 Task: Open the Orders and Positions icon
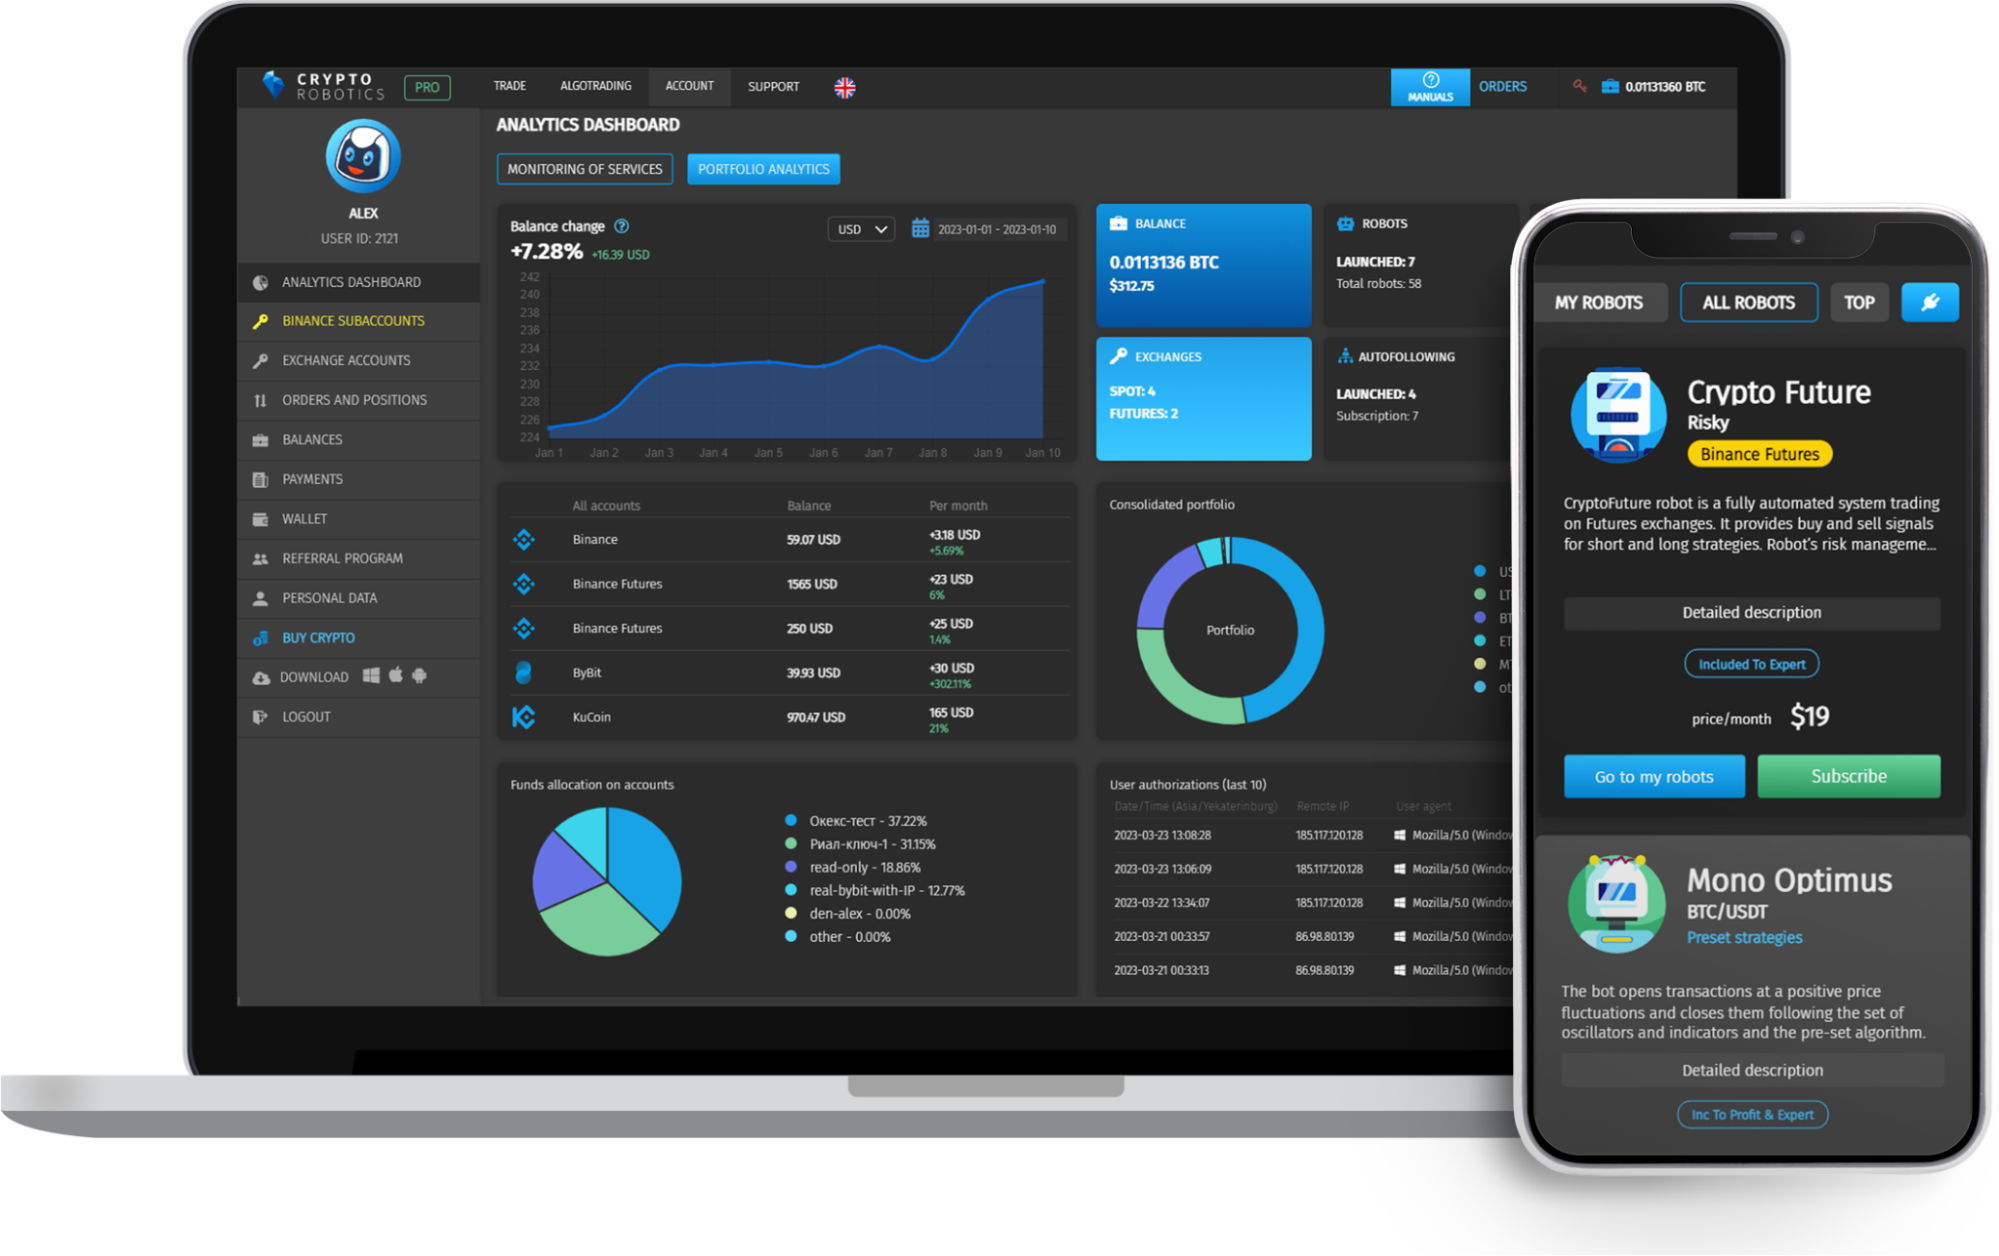coord(262,398)
